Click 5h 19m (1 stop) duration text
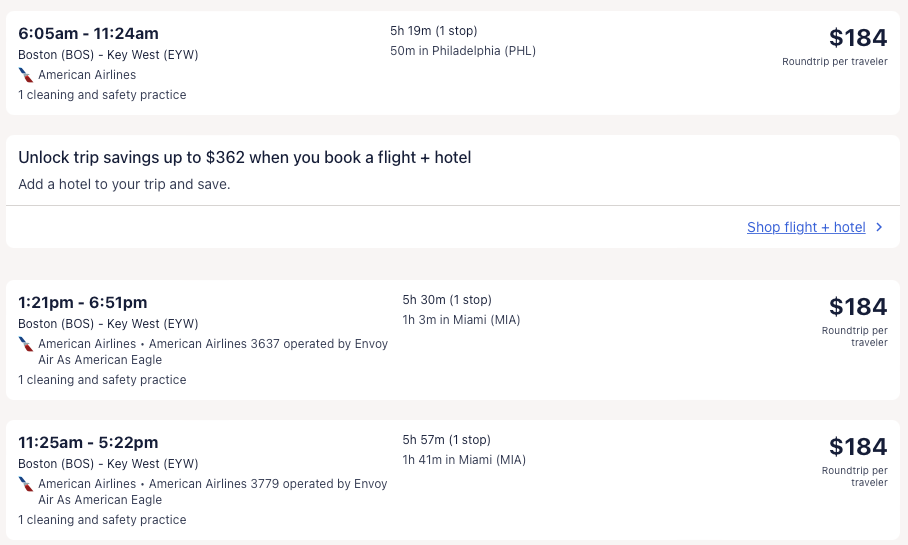Screen dimensions: 908x545 coord(433,31)
